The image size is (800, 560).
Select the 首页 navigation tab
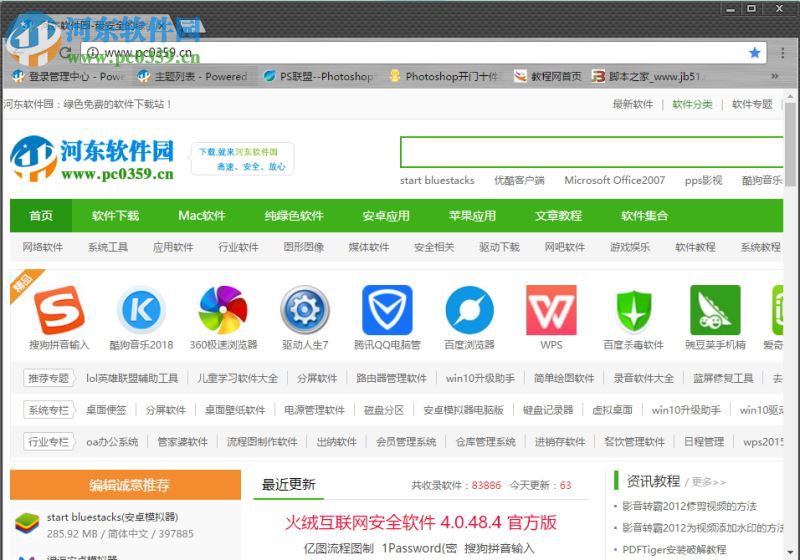pos(41,216)
